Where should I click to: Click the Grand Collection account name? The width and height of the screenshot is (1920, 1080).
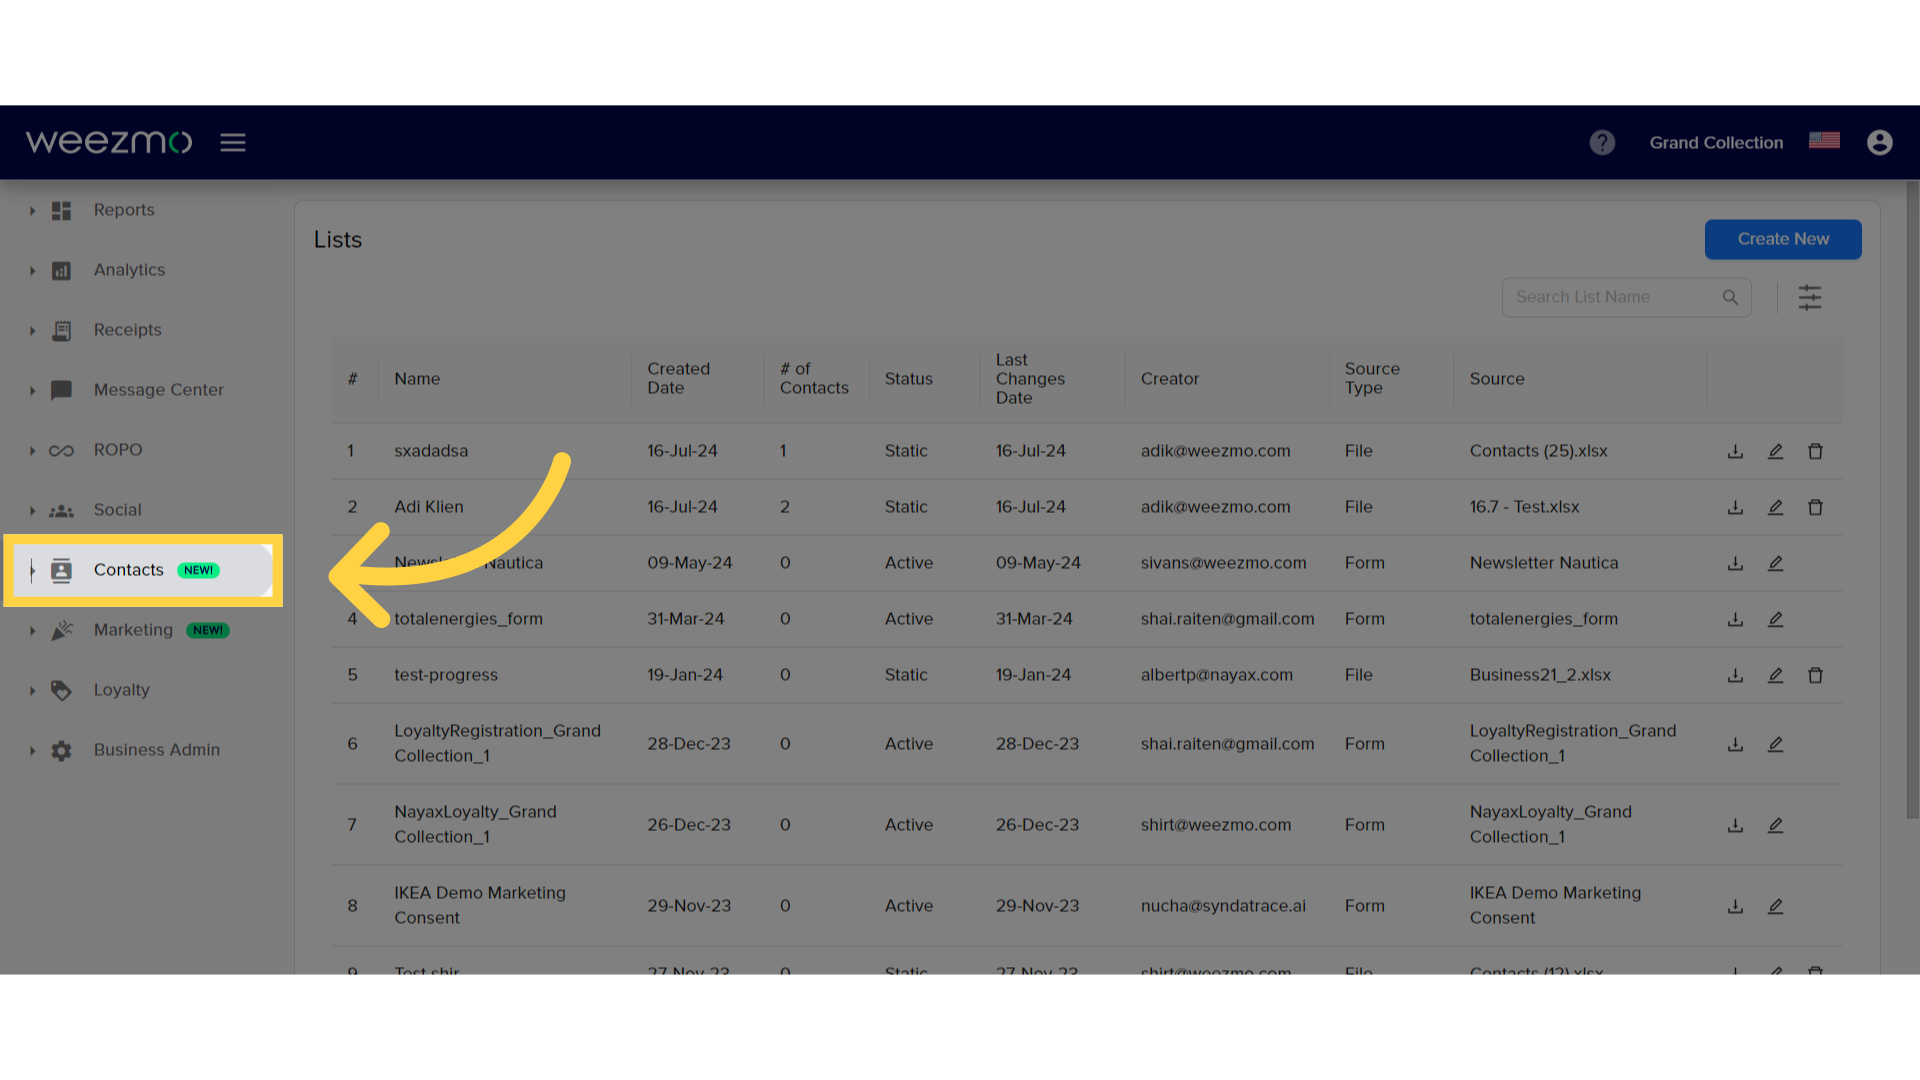1716,143
